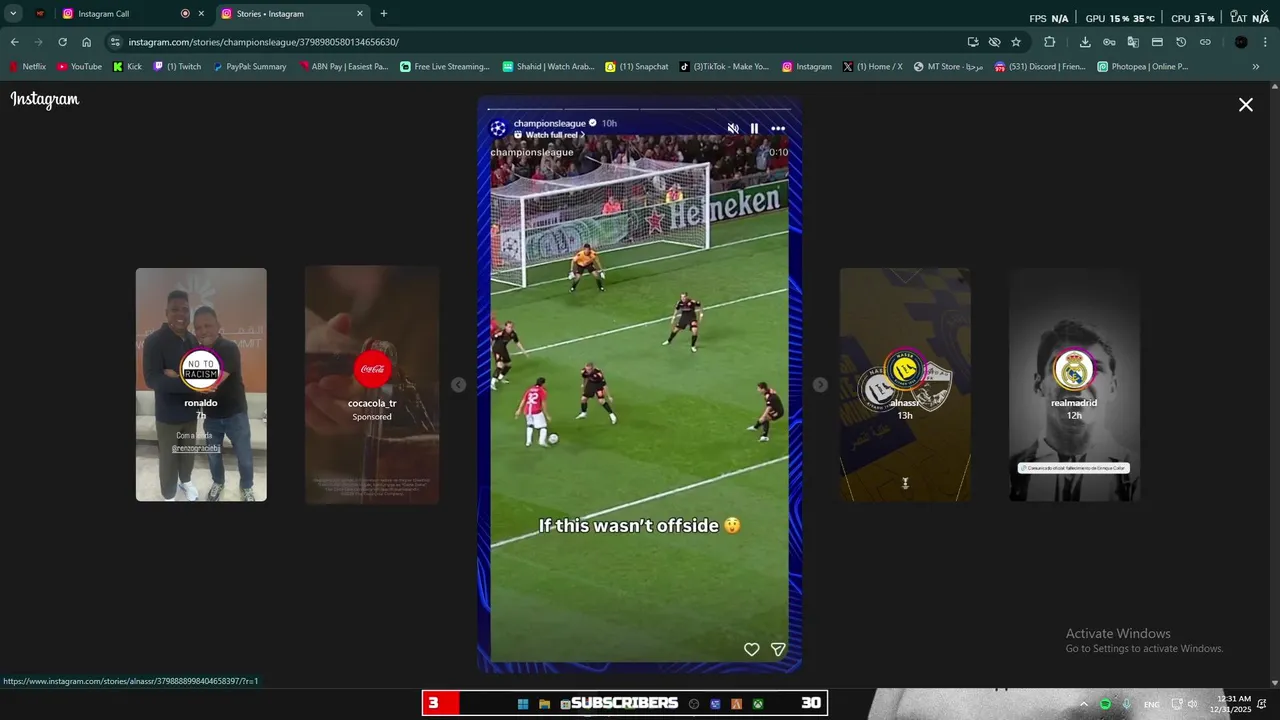Viewport: 1280px width, 720px height.
Task: Open the MT Store bookmark
Action: 949,67
